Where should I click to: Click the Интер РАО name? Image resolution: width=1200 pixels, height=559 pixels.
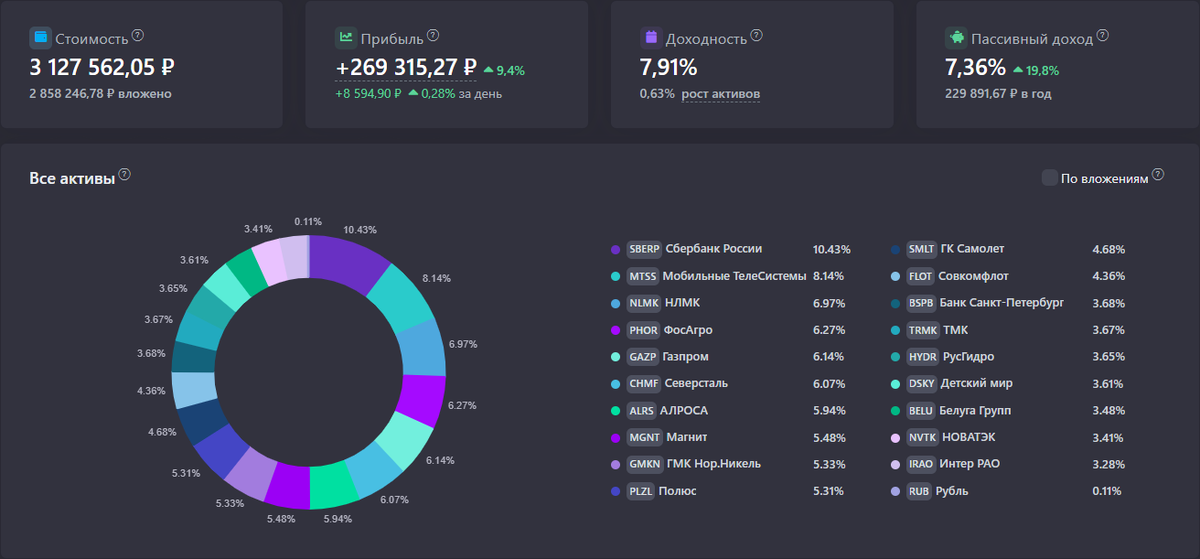[x=970, y=464]
